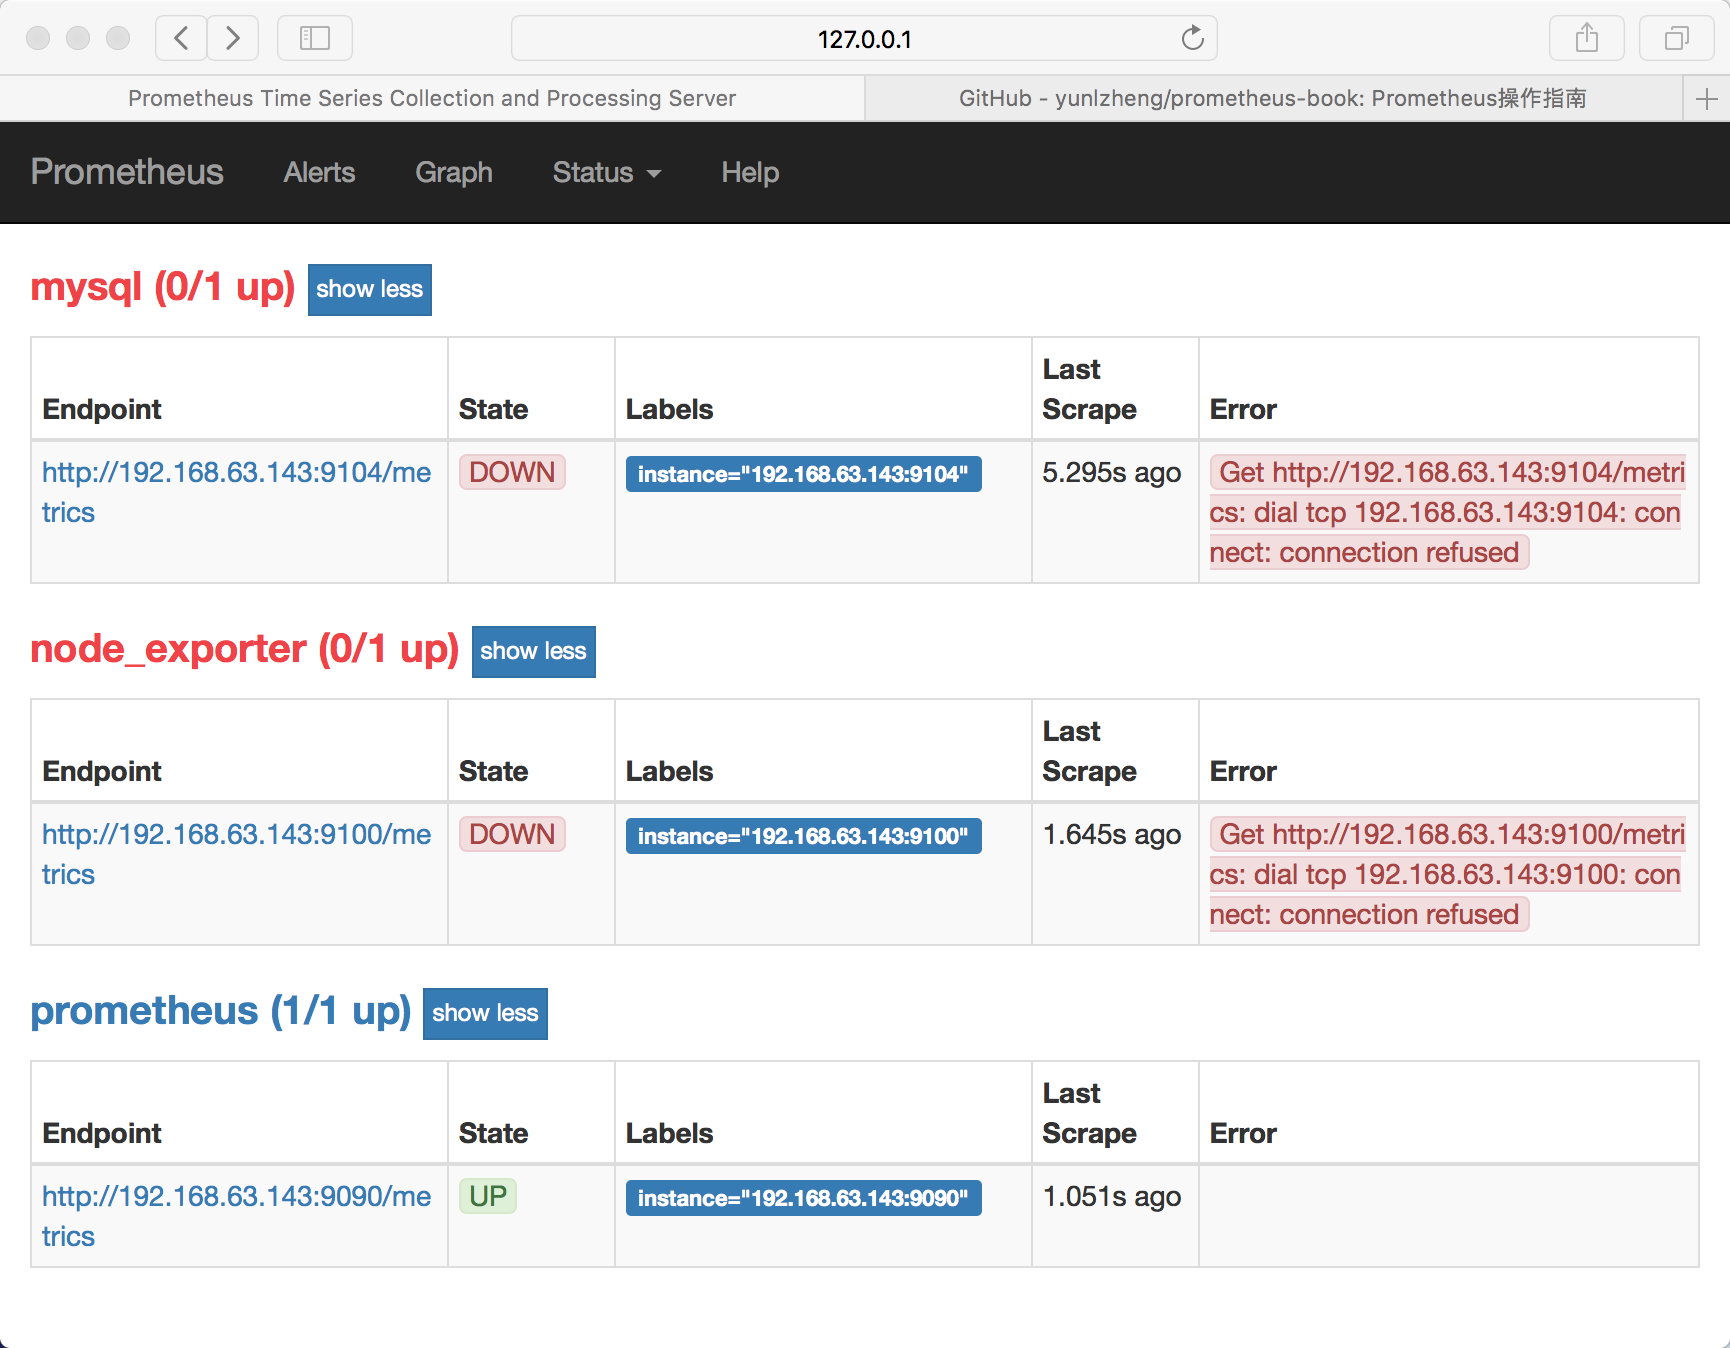Click the instance="192.168.63.143:9090" label
The height and width of the screenshot is (1348, 1730).
tap(803, 1198)
